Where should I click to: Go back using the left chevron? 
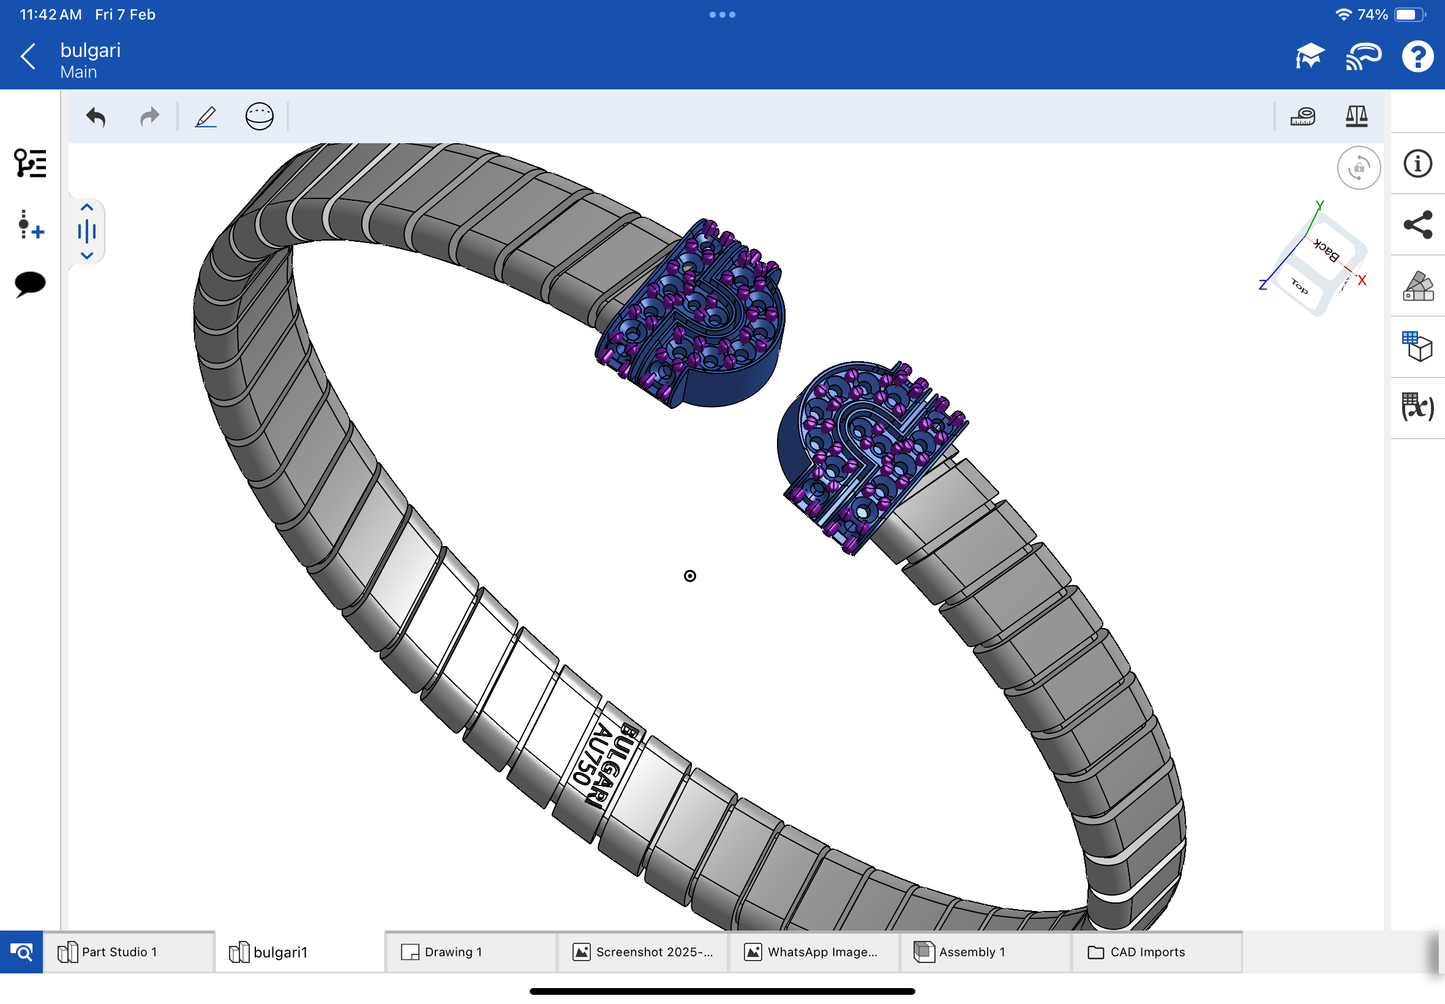click(x=29, y=57)
